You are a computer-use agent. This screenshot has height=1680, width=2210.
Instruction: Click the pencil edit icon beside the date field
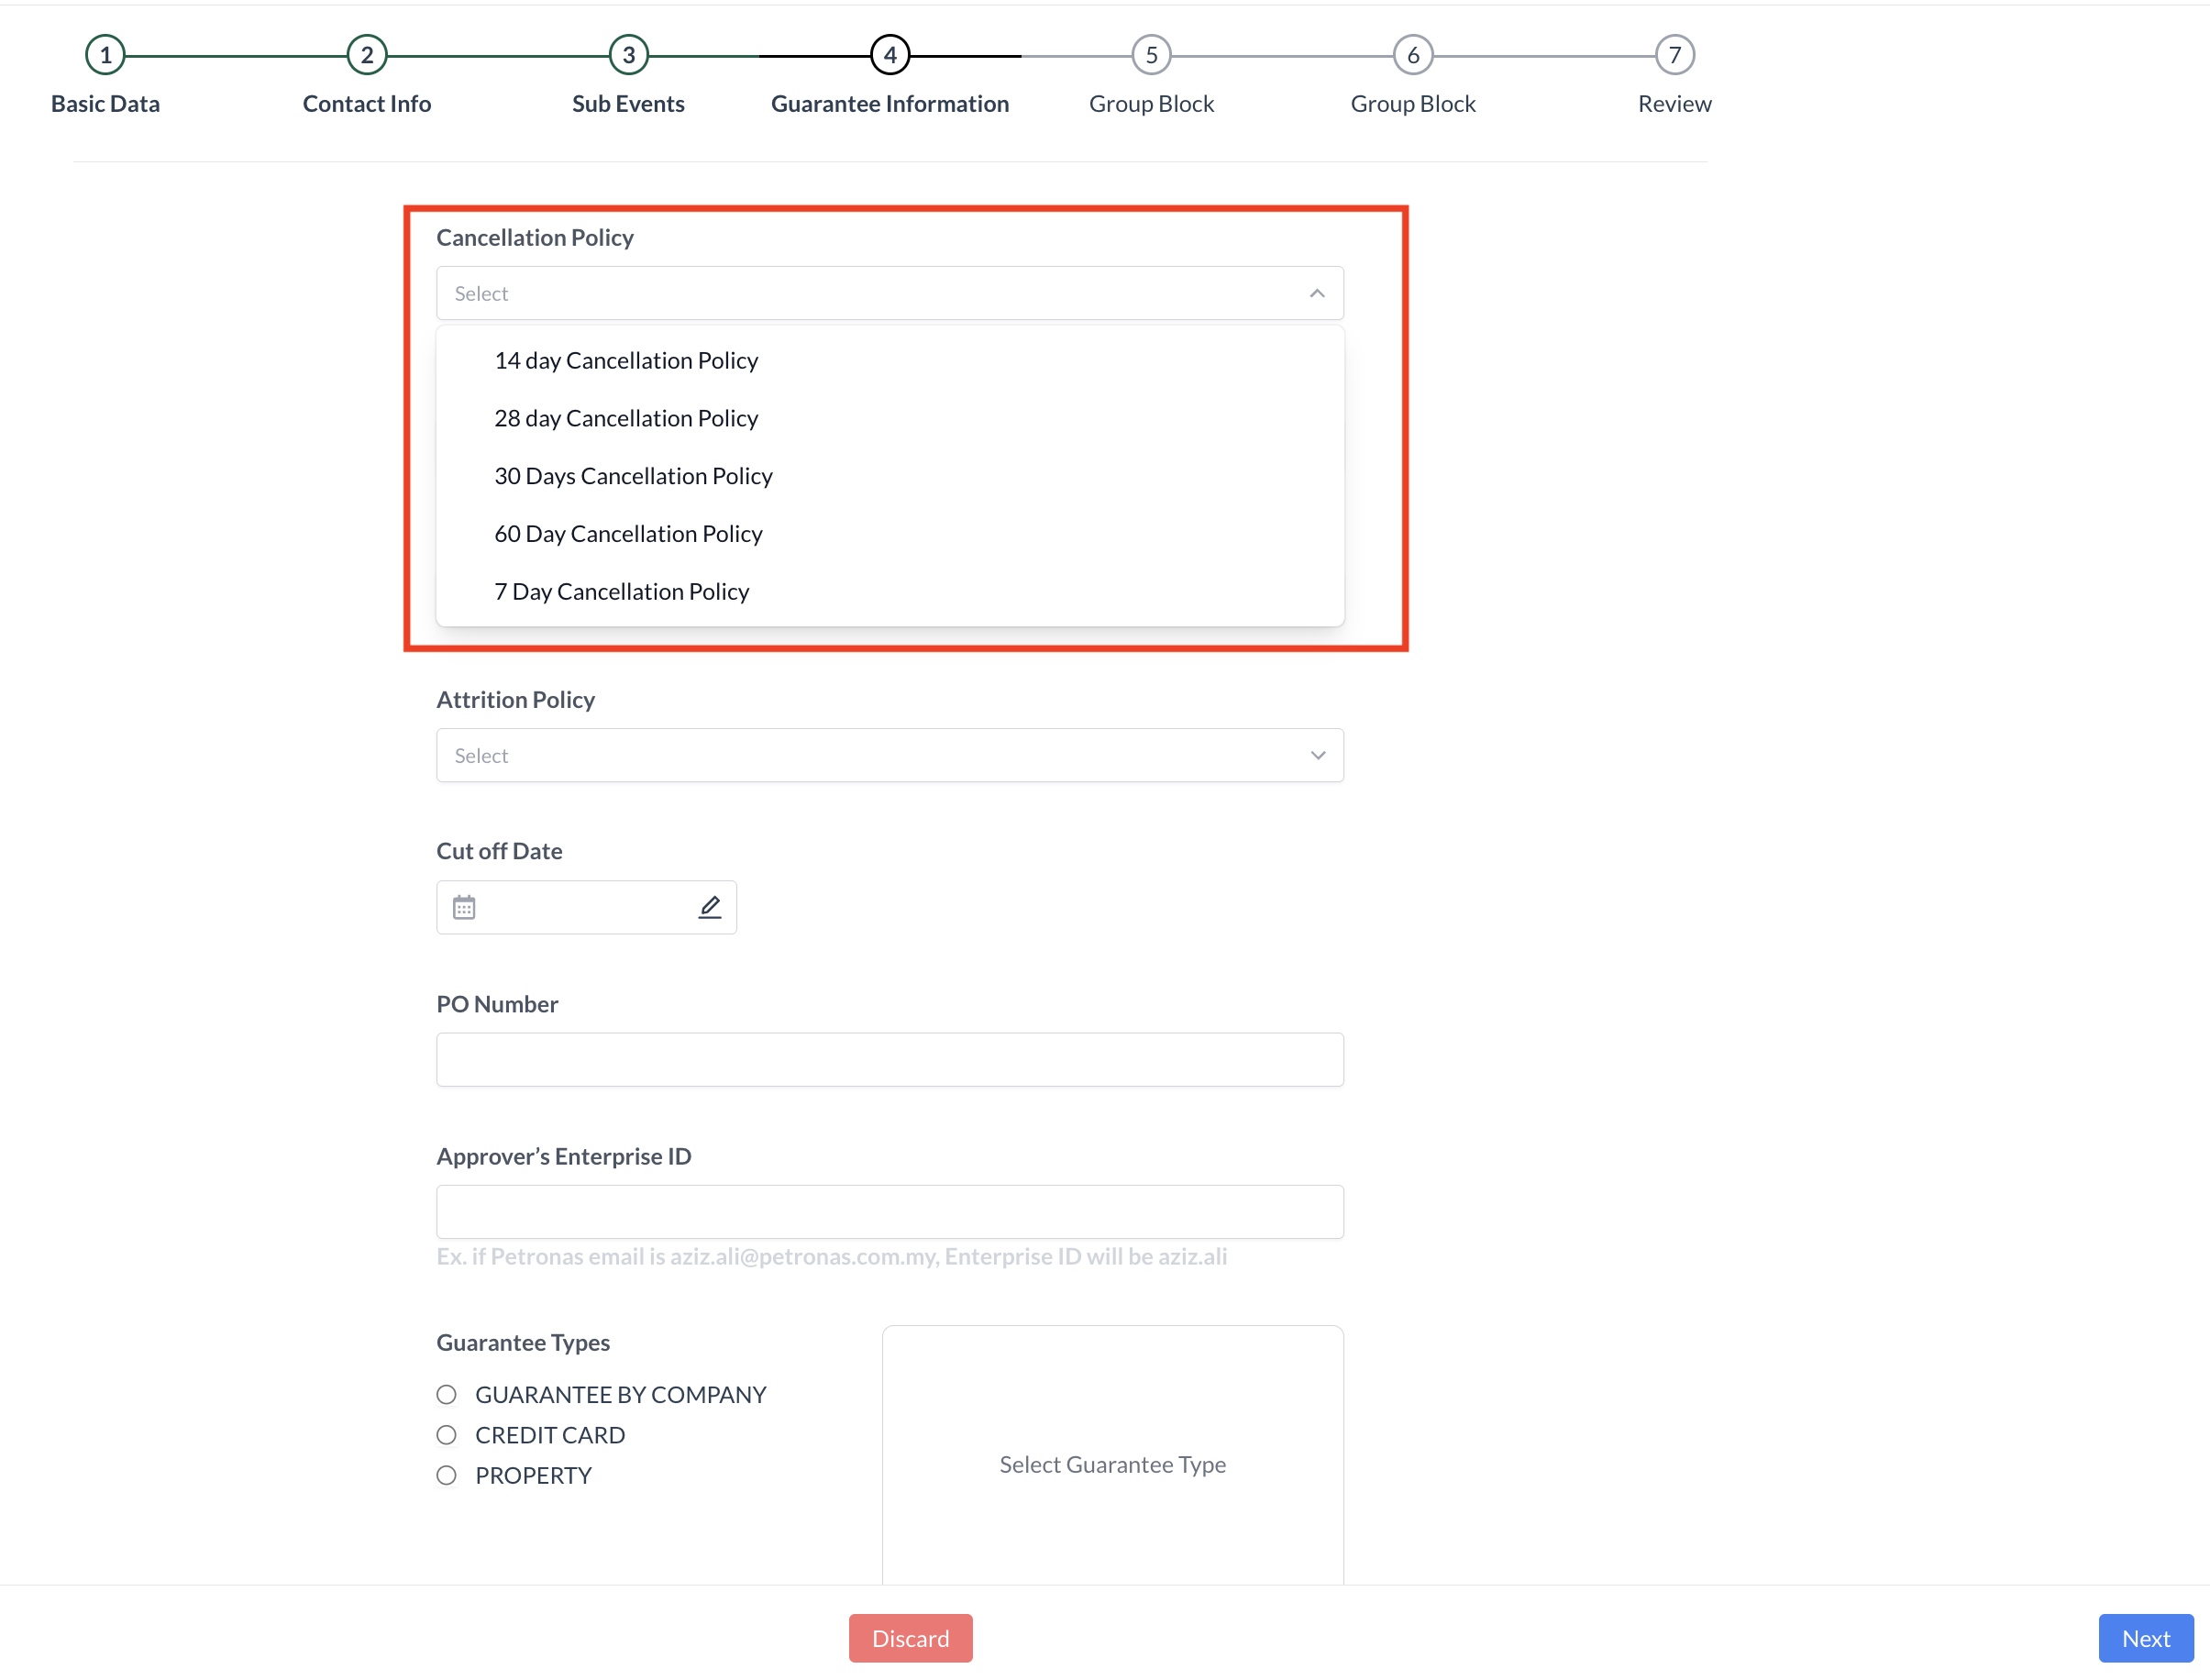(709, 906)
